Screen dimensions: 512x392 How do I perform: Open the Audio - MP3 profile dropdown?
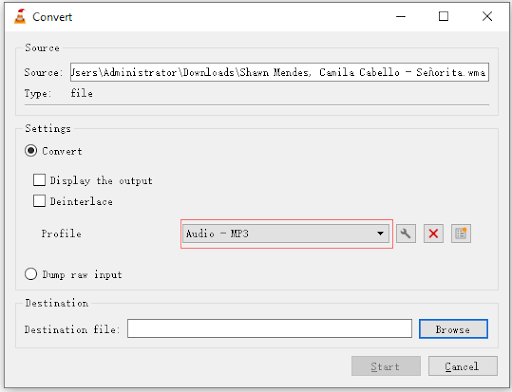tap(286, 233)
